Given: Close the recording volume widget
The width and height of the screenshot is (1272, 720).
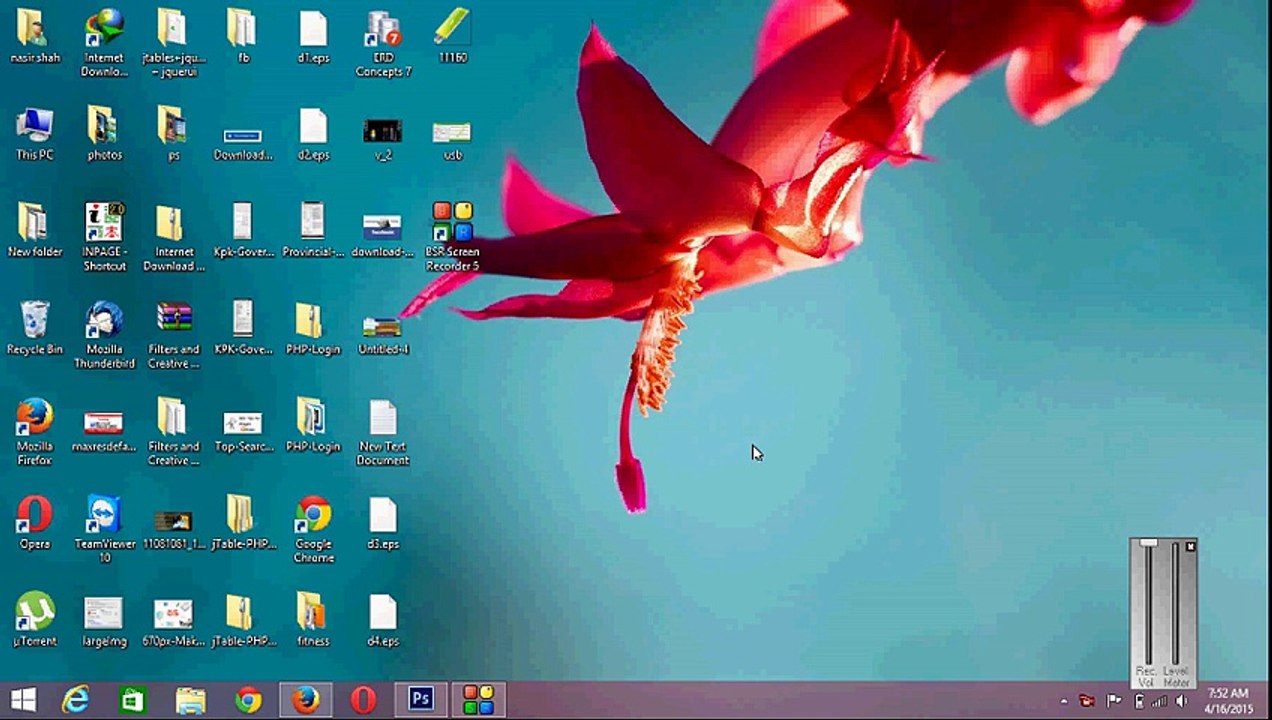Looking at the screenshot, I should [x=1190, y=546].
